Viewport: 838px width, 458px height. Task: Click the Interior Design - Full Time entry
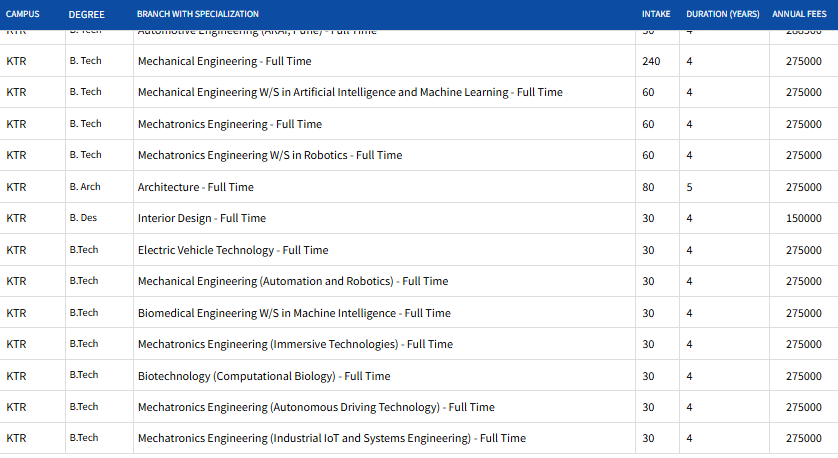click(201, 218)
